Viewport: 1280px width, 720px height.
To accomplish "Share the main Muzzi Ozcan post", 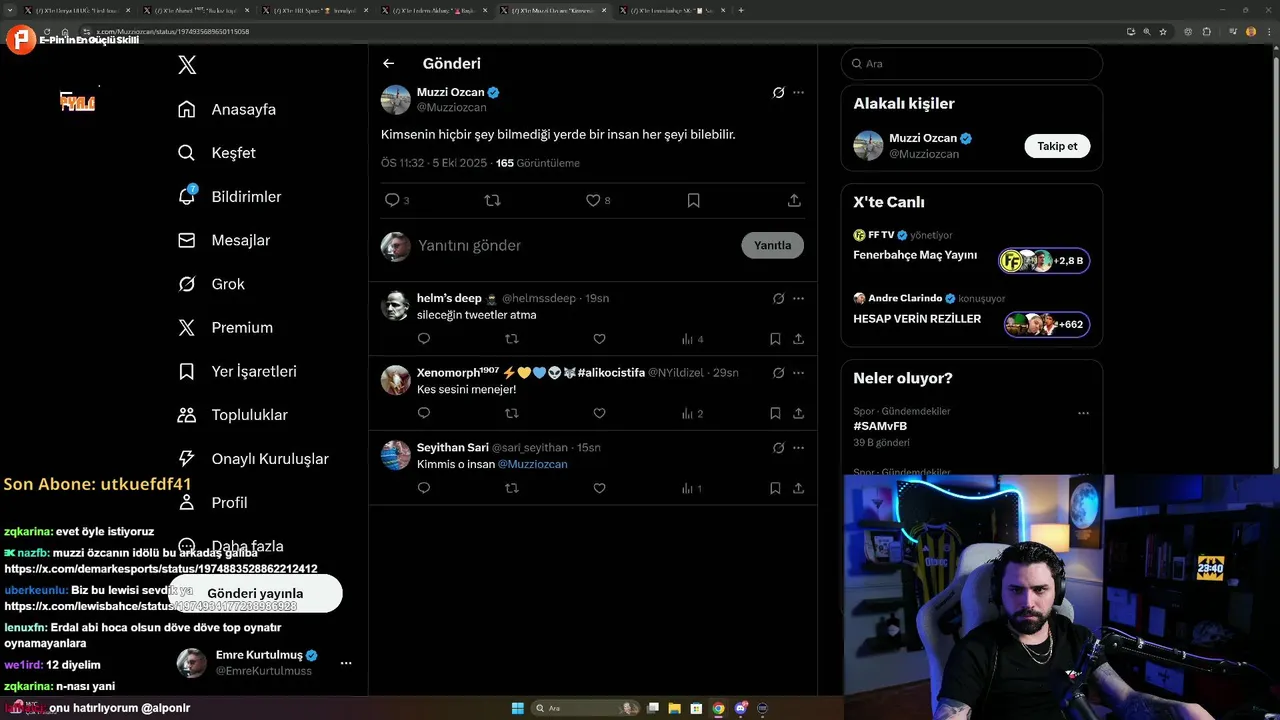I will [x=794, y=200].
